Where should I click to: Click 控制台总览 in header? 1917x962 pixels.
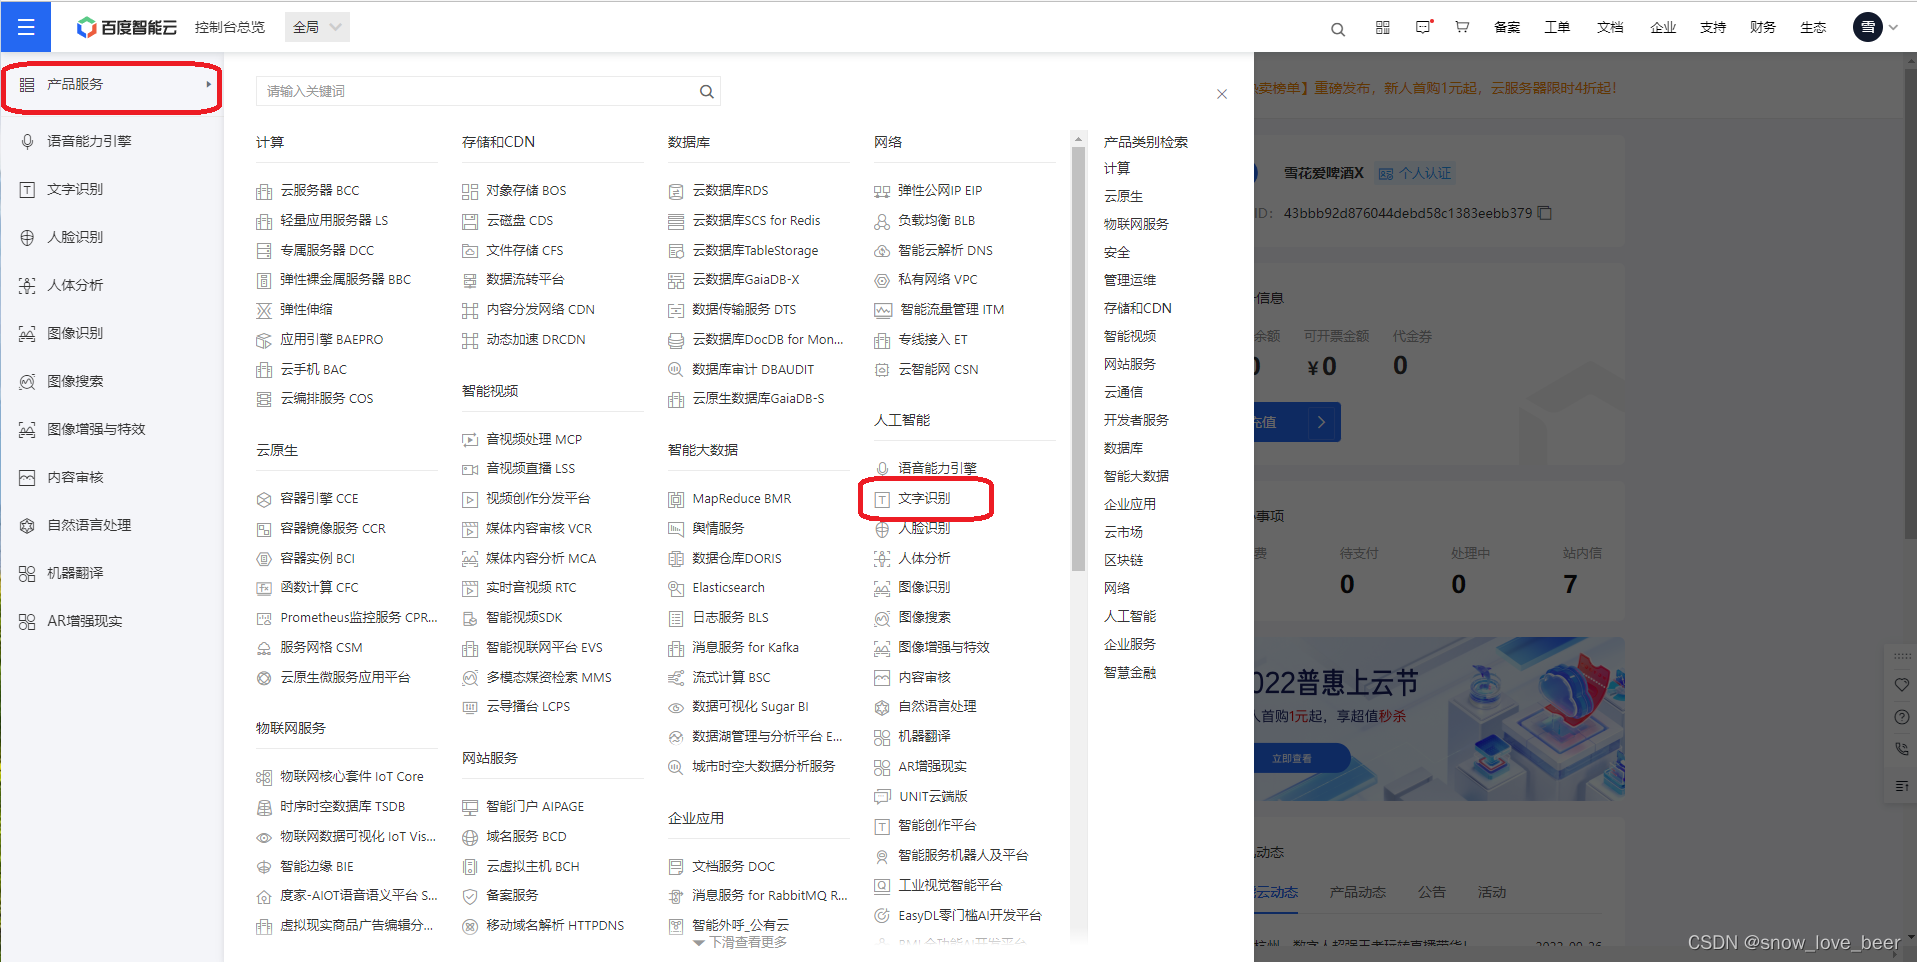point(230,27)
